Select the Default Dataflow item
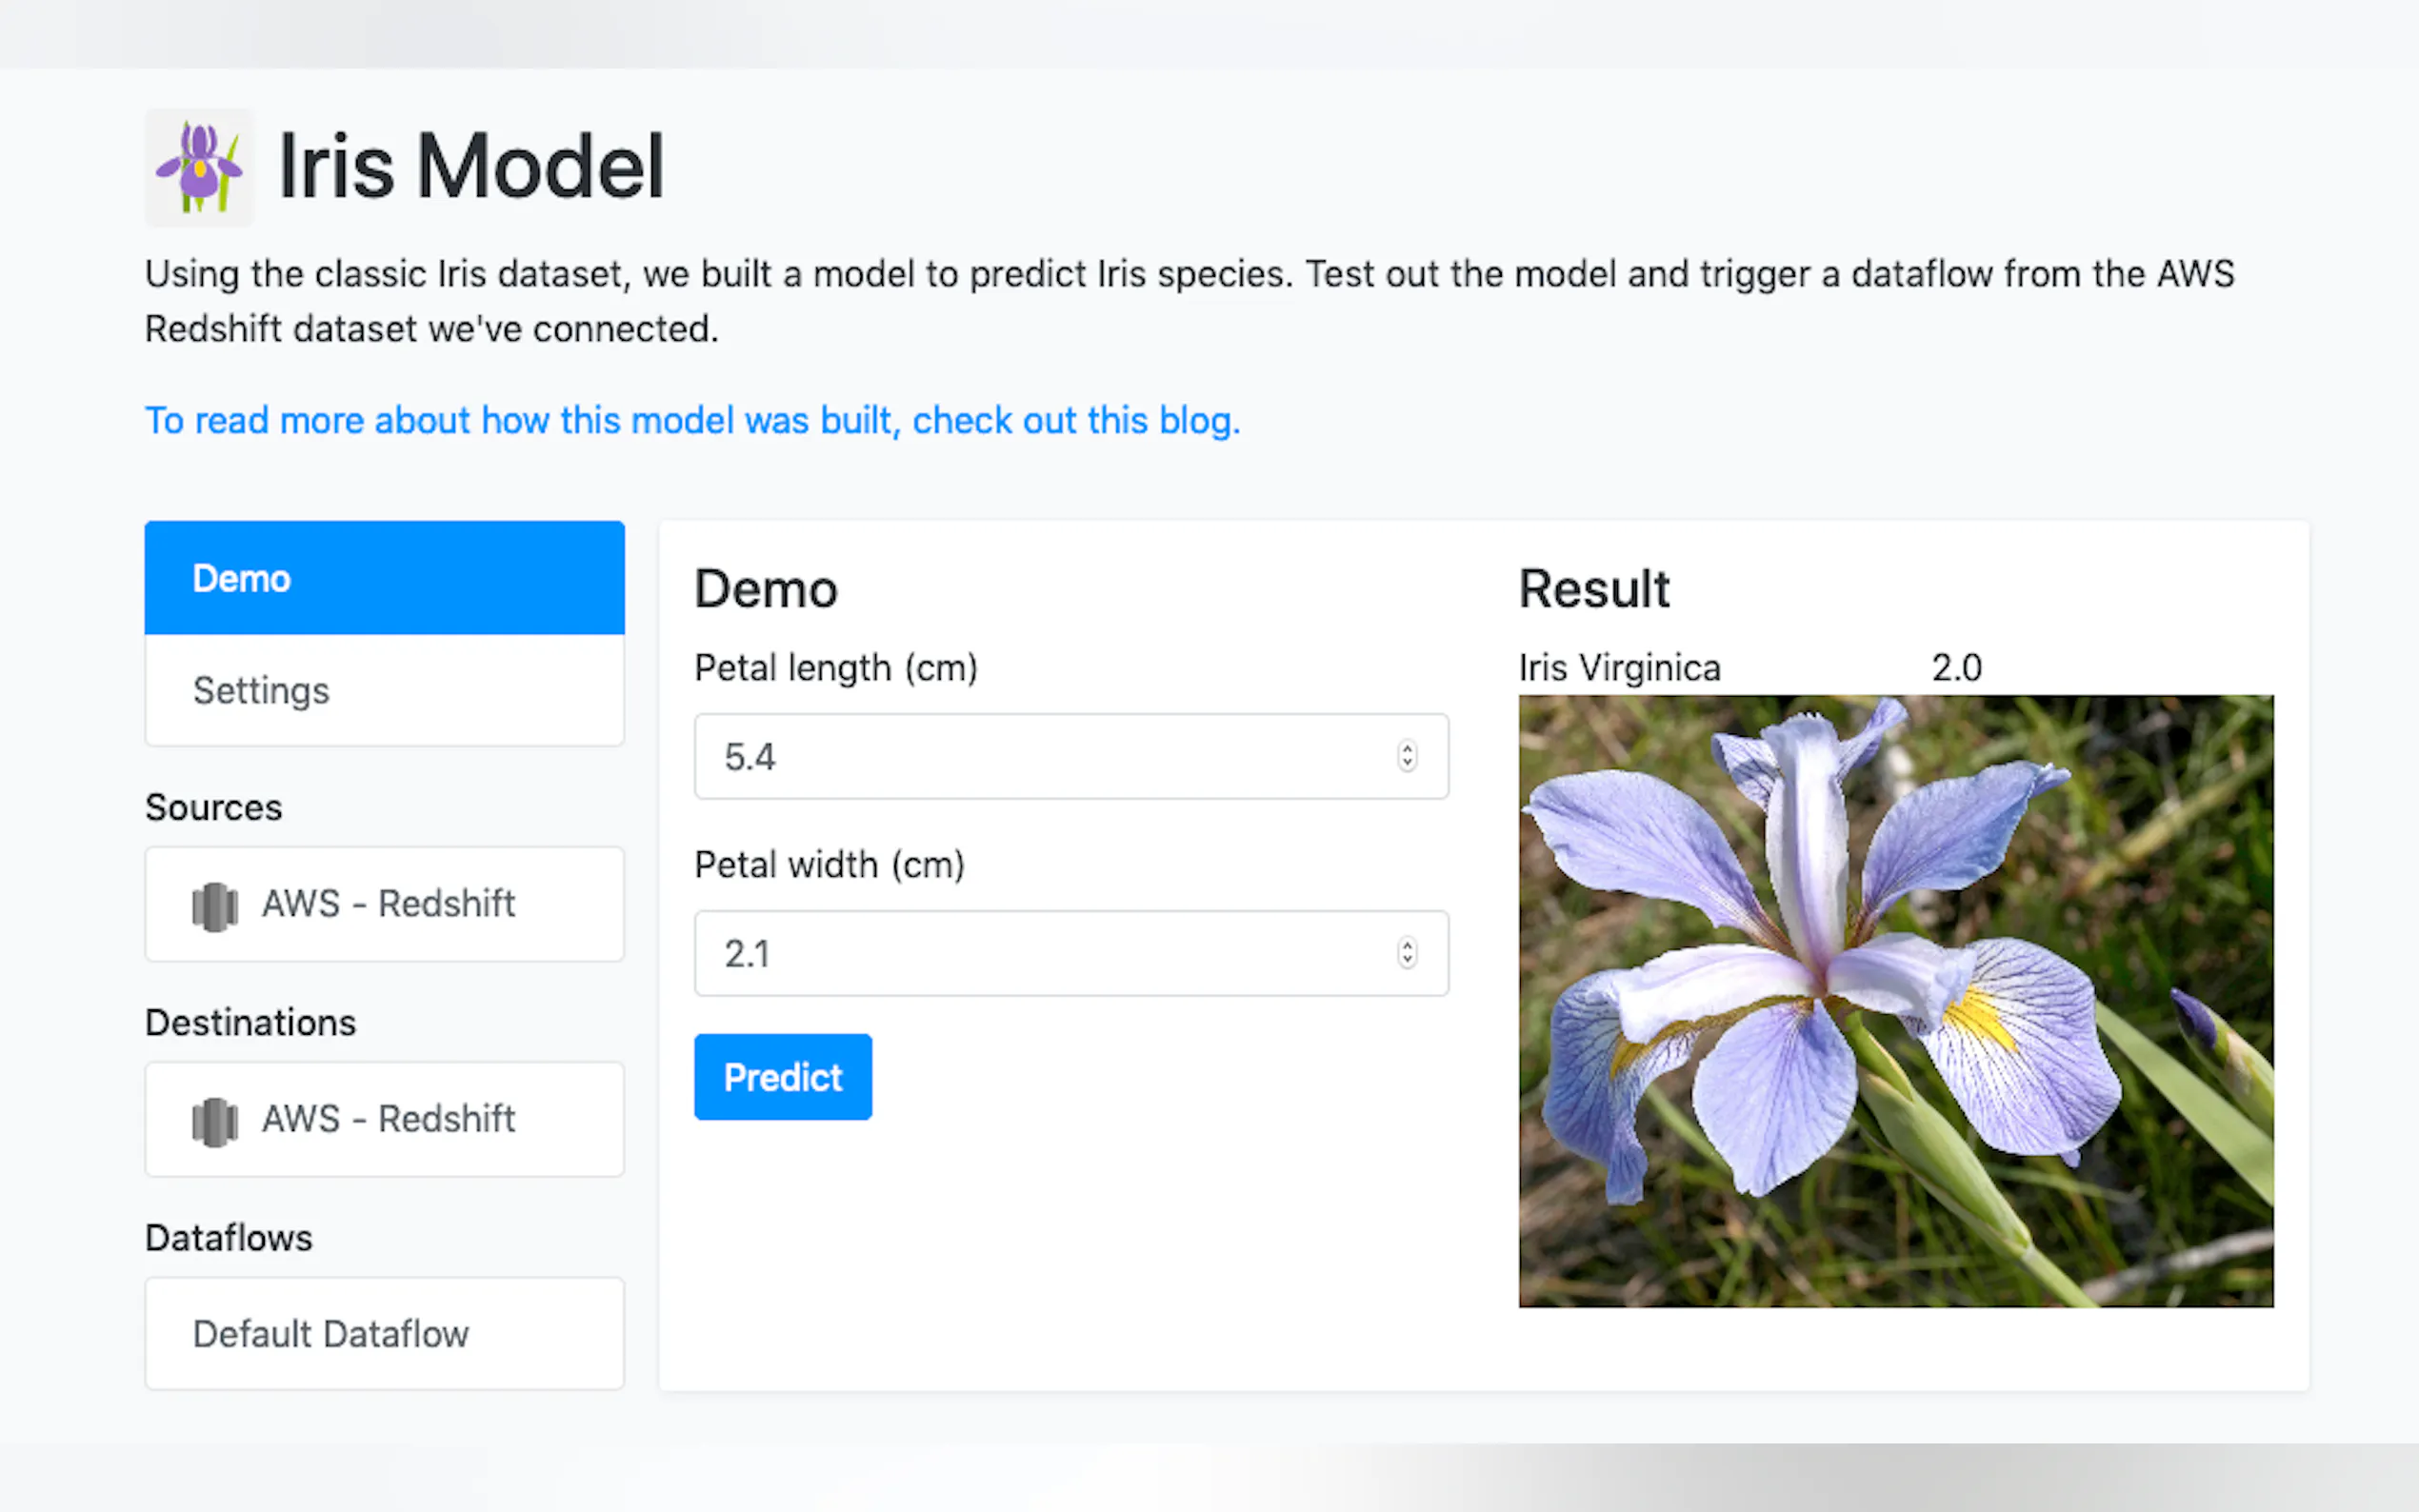2419x1512 pixels. pos(384,1334)
